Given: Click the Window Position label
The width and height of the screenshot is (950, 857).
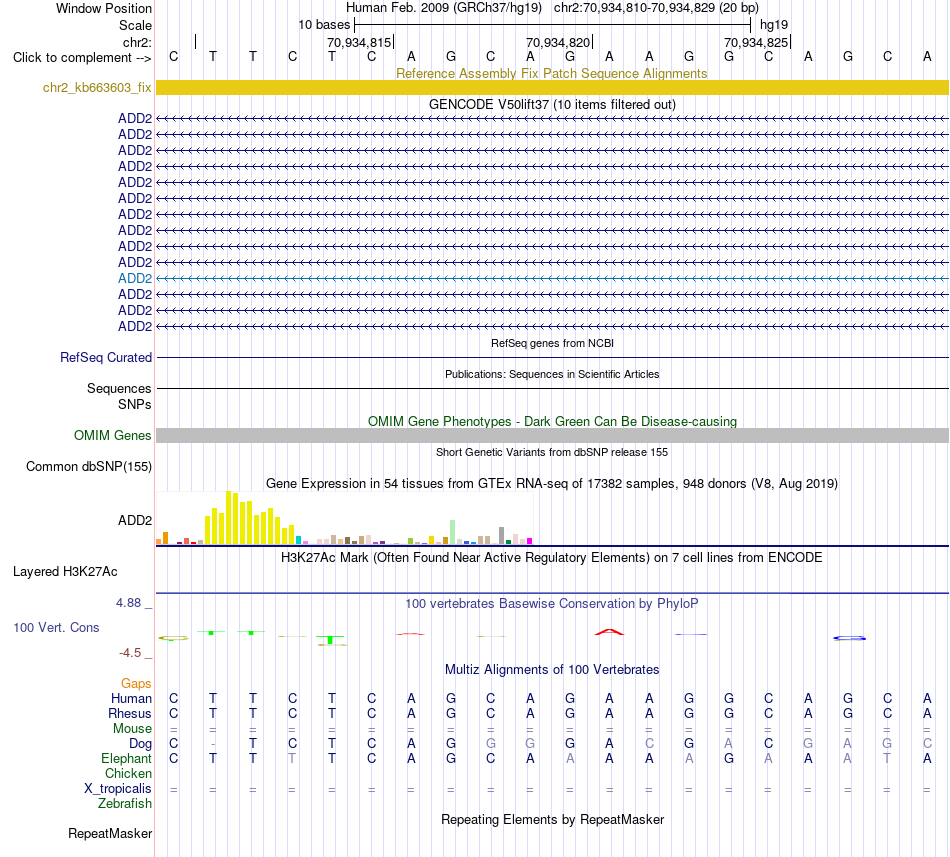Looking at the screenshot, I should (x=104, y=8).
